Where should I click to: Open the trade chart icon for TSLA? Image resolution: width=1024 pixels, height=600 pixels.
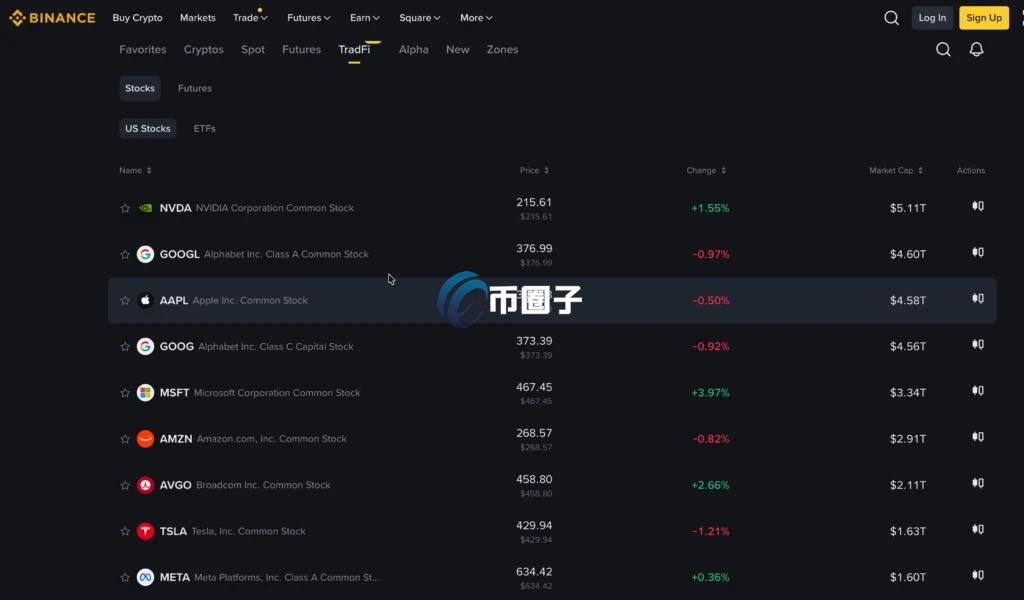978,529
